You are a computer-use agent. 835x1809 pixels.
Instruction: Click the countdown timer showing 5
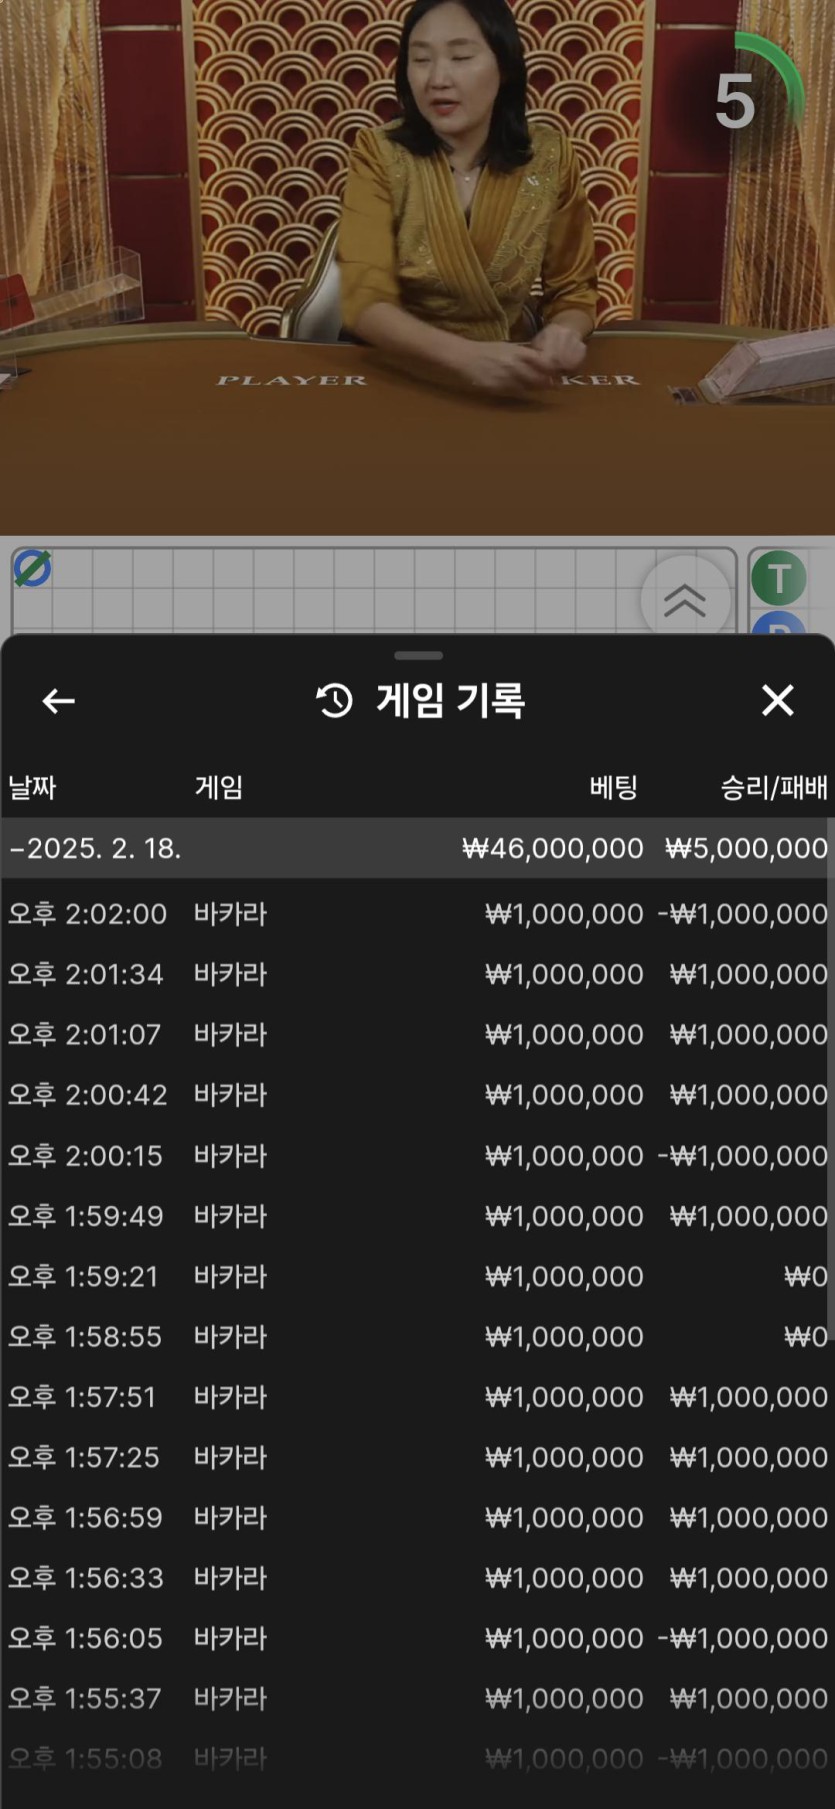(x=737, y=100)
